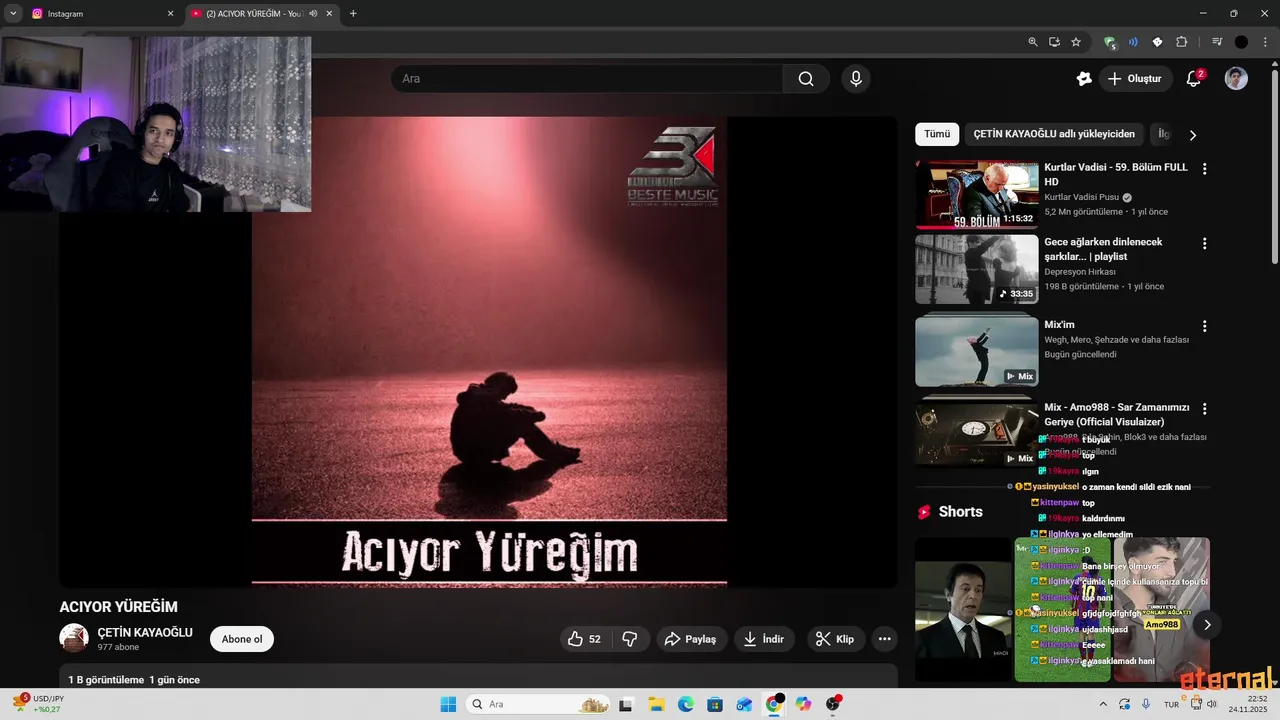The width and height of the screenshot is (1280, 720).
Task: Open the man in suit Shorts thumbnail
Action: point(963,610)
